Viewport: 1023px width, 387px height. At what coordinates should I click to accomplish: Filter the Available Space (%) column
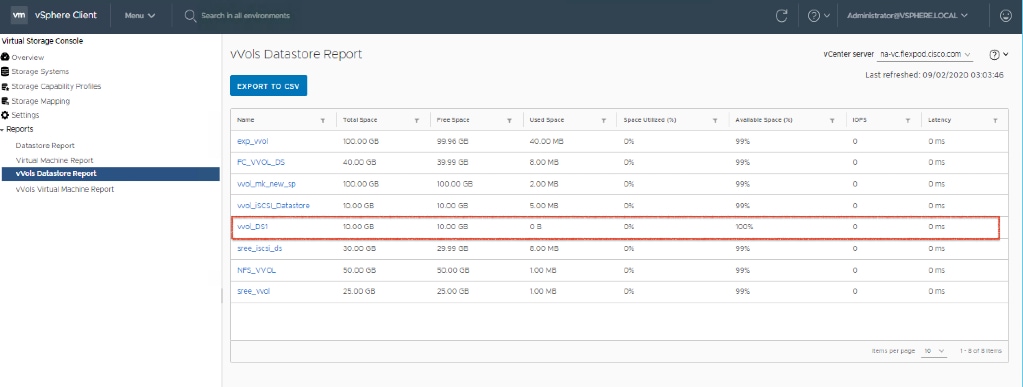[832, 121]
